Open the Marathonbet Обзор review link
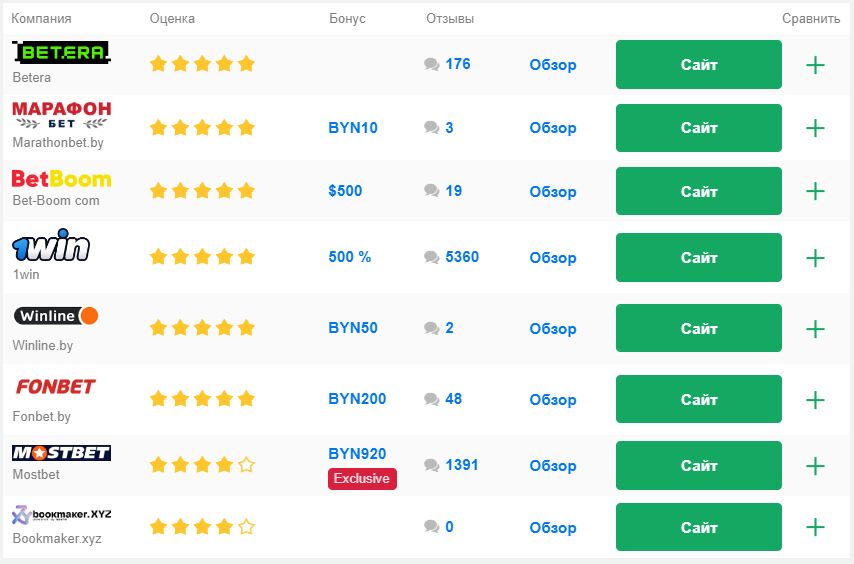The width and height of the screenshot is (854, 564). click(553, 128)
